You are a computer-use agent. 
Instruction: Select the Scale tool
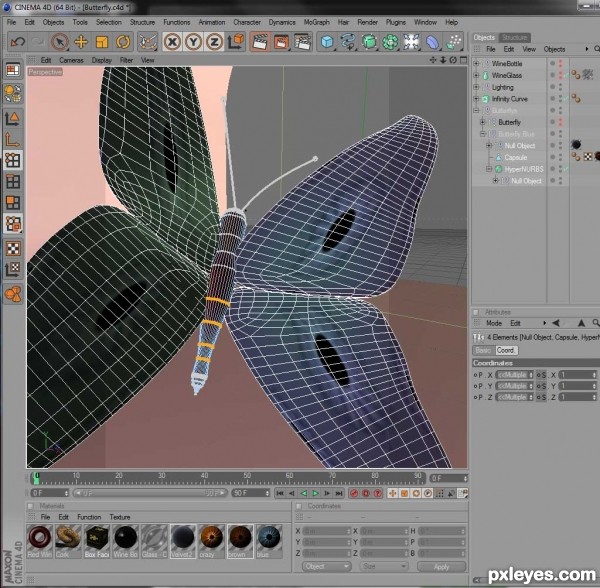coord(102,42)
